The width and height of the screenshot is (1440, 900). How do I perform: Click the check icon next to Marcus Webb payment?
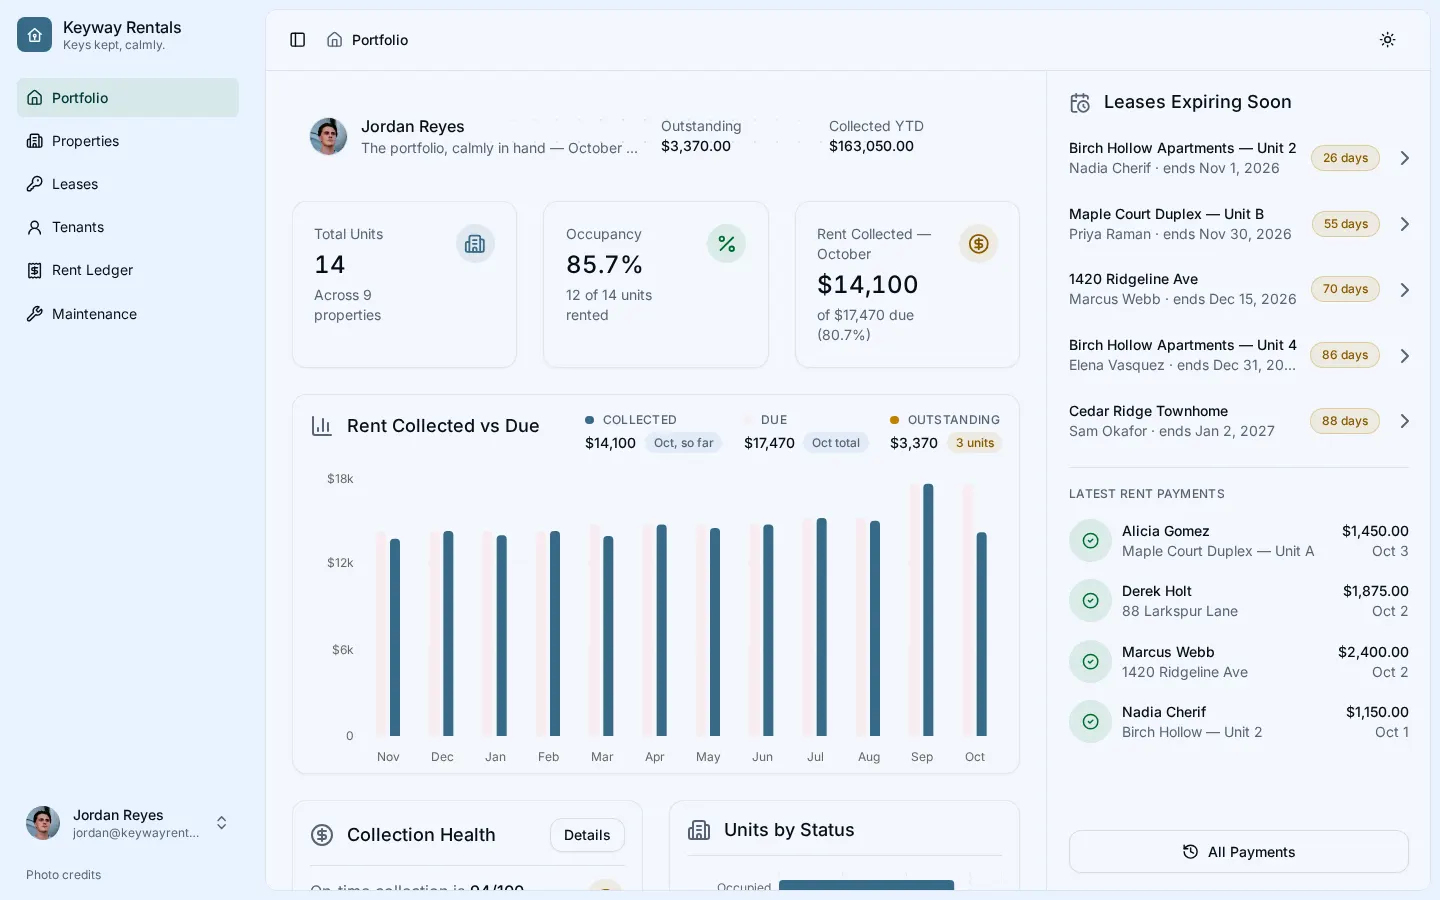point(1091,662)
